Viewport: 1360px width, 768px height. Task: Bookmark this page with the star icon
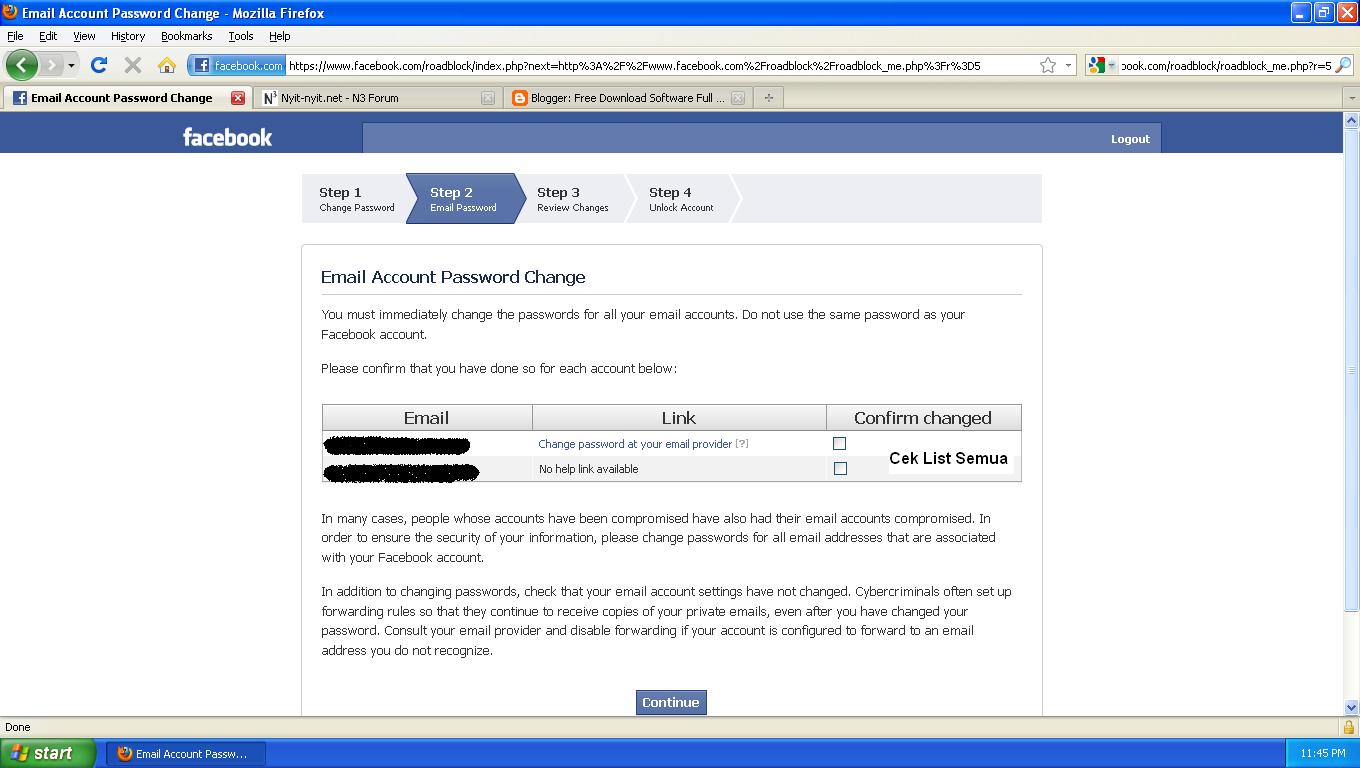tap(1048, 65)
